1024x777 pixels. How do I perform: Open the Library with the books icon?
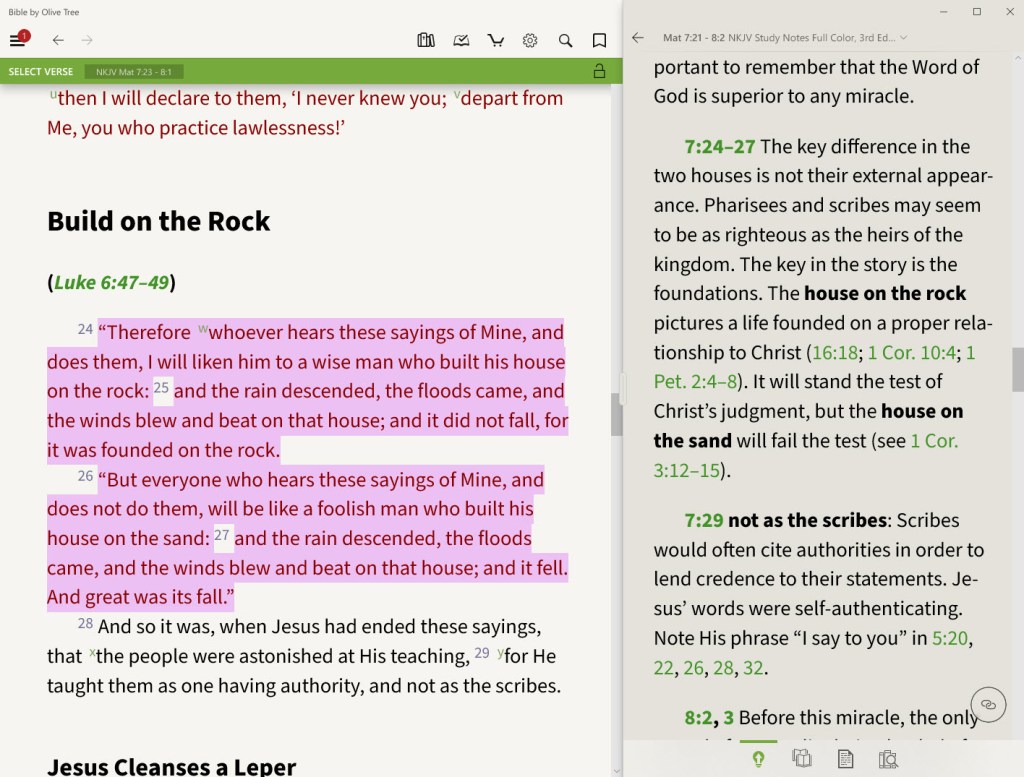pos(425,40)
